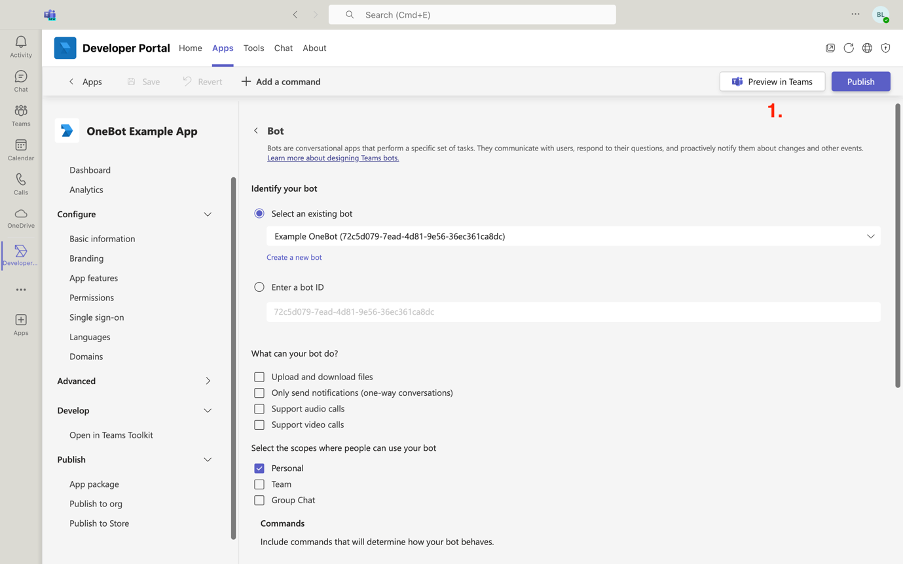The image size is (904, 564).
Task: Select the 'Select an existing bot' radio
Action: (x=259, y=213)
